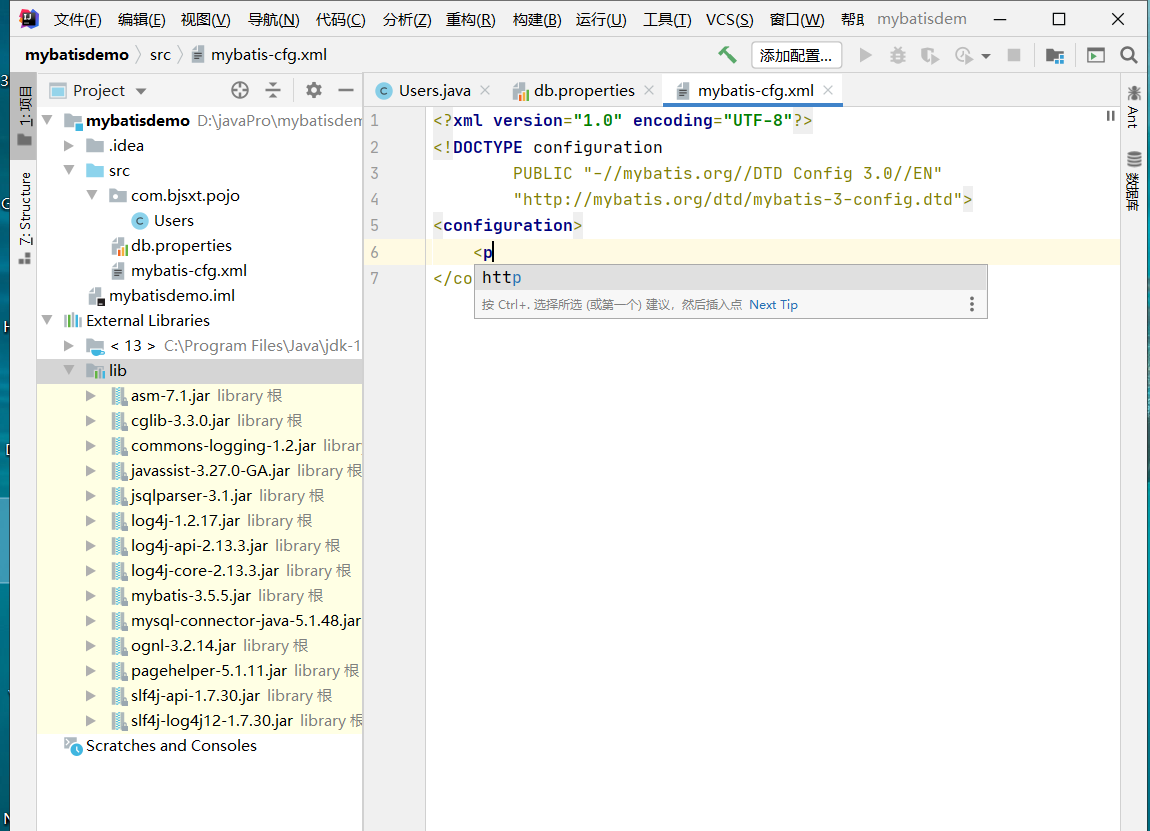Viewport: 1150px width, 831px height.
Task: Click the Run Anything icon
Action: (1096, 55)
